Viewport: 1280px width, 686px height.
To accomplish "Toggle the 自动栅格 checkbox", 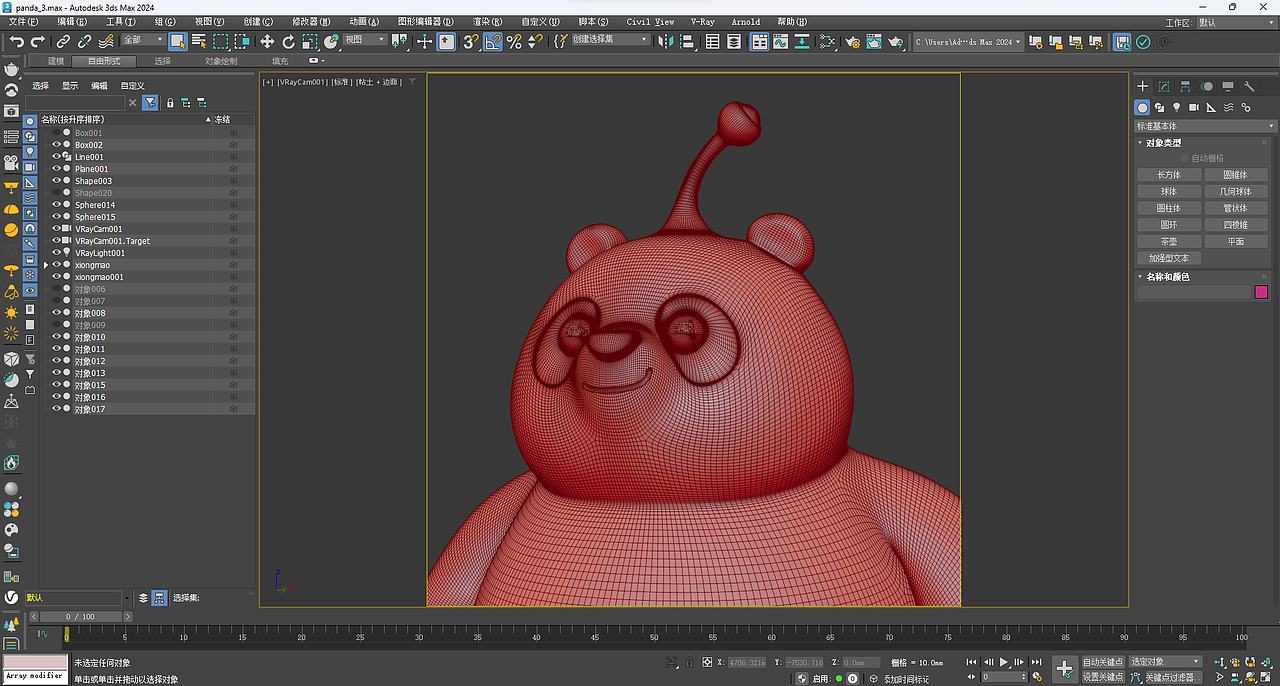I will (x=1185, y=158).
